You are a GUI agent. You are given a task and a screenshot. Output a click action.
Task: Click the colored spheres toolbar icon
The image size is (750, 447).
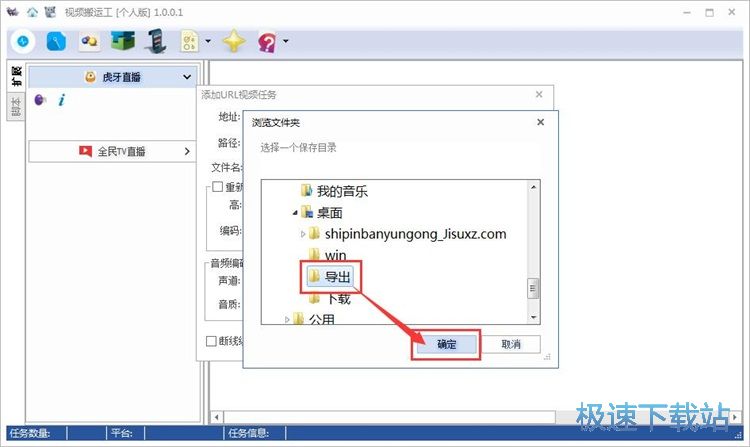[89, 41]
